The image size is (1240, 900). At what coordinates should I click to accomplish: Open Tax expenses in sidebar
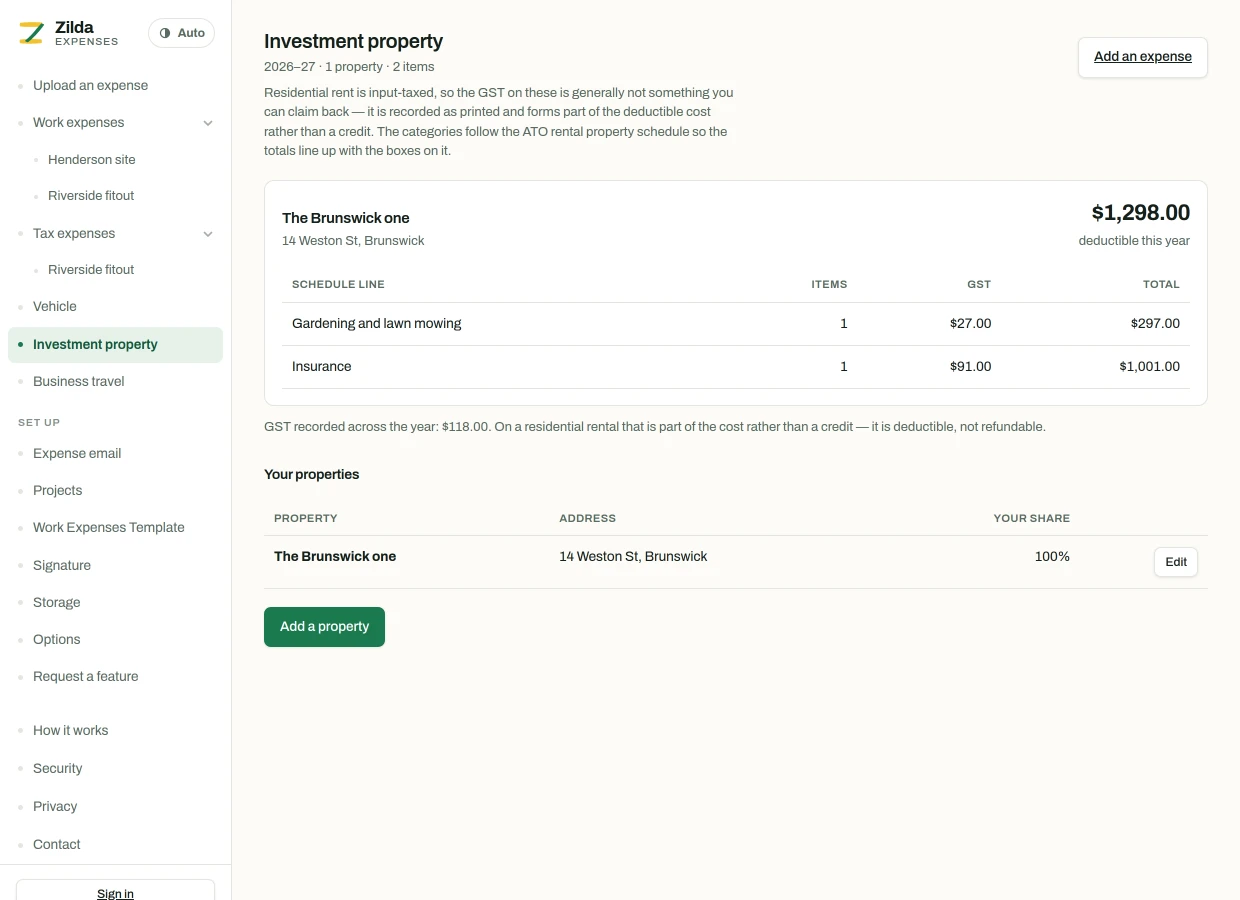click(x=74, y=233)
